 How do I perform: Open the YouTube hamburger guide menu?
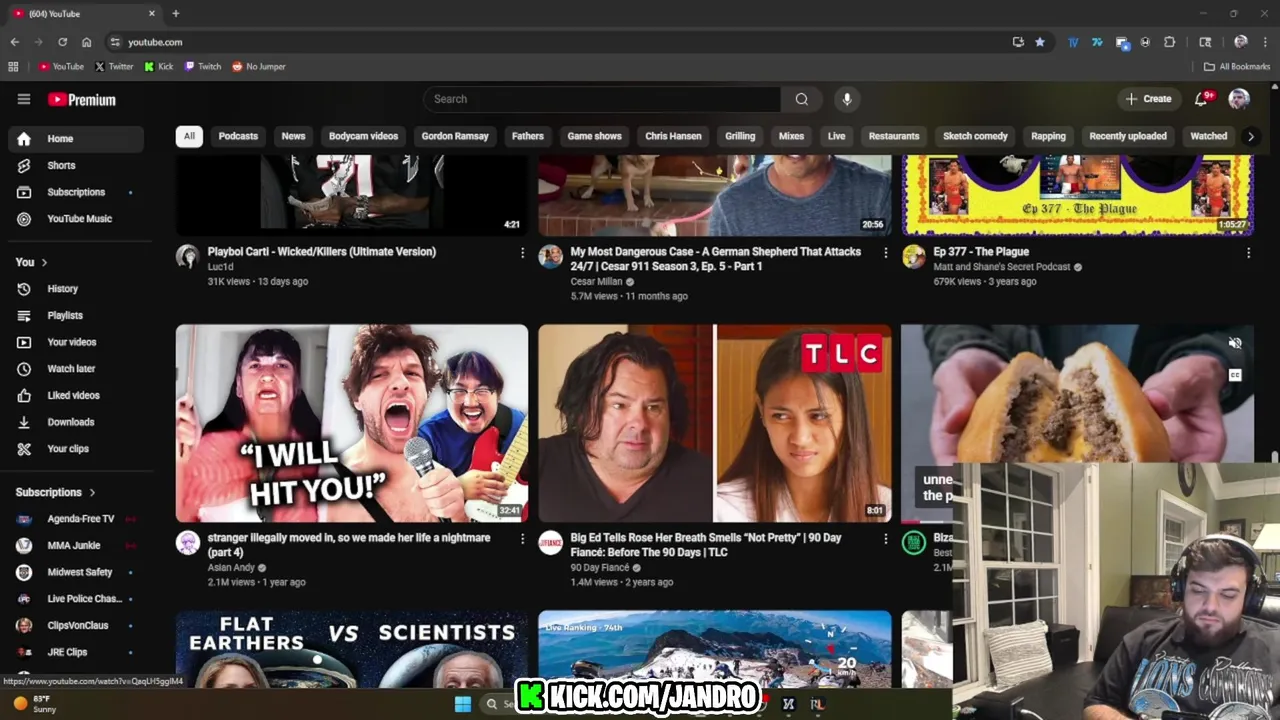click(x=24, y=99)
